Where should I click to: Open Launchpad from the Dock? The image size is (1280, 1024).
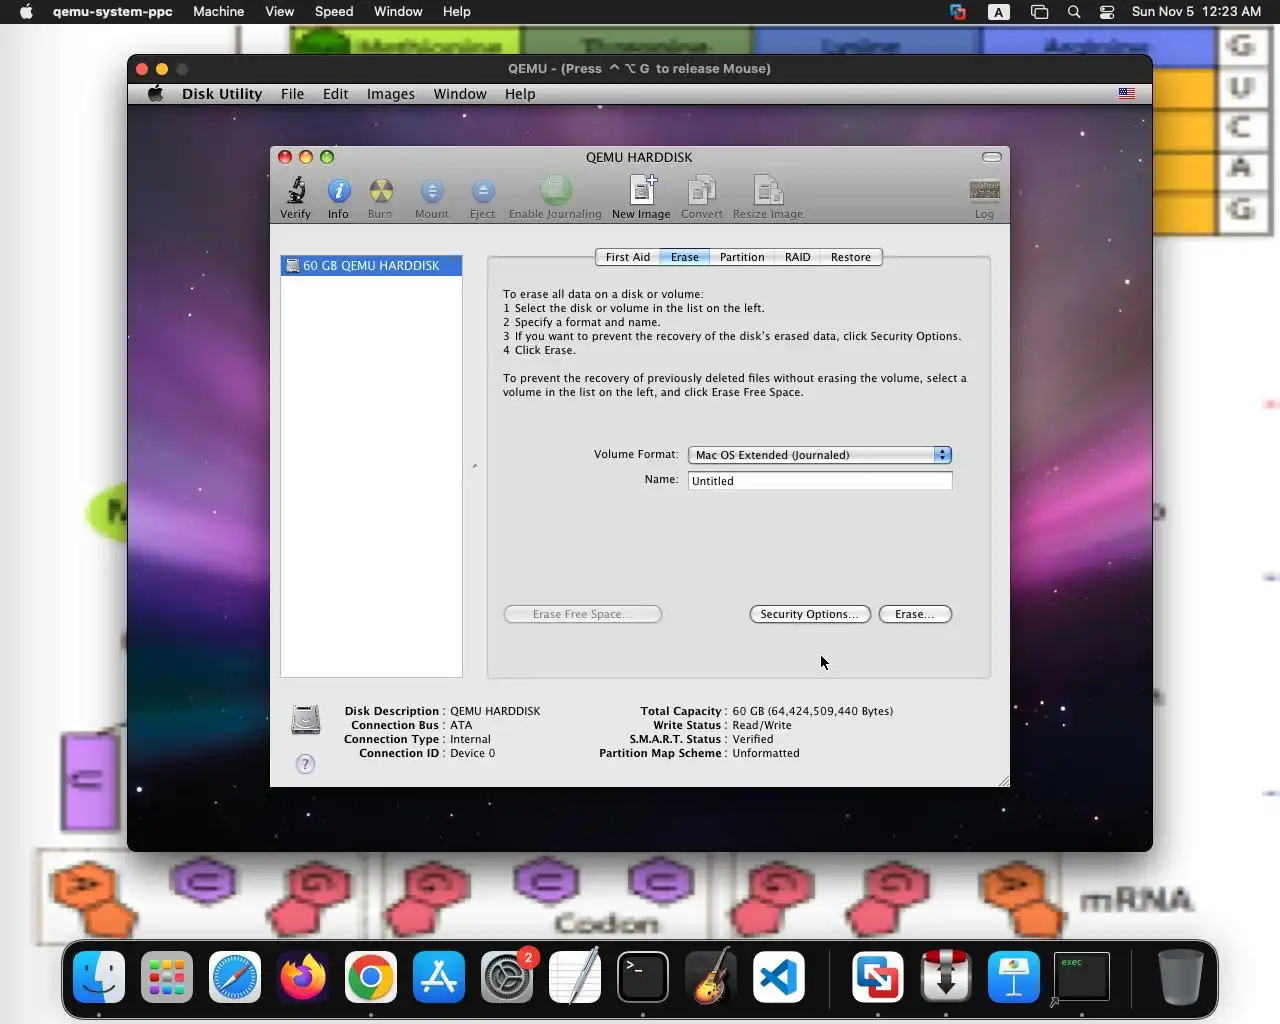(167, 976)
